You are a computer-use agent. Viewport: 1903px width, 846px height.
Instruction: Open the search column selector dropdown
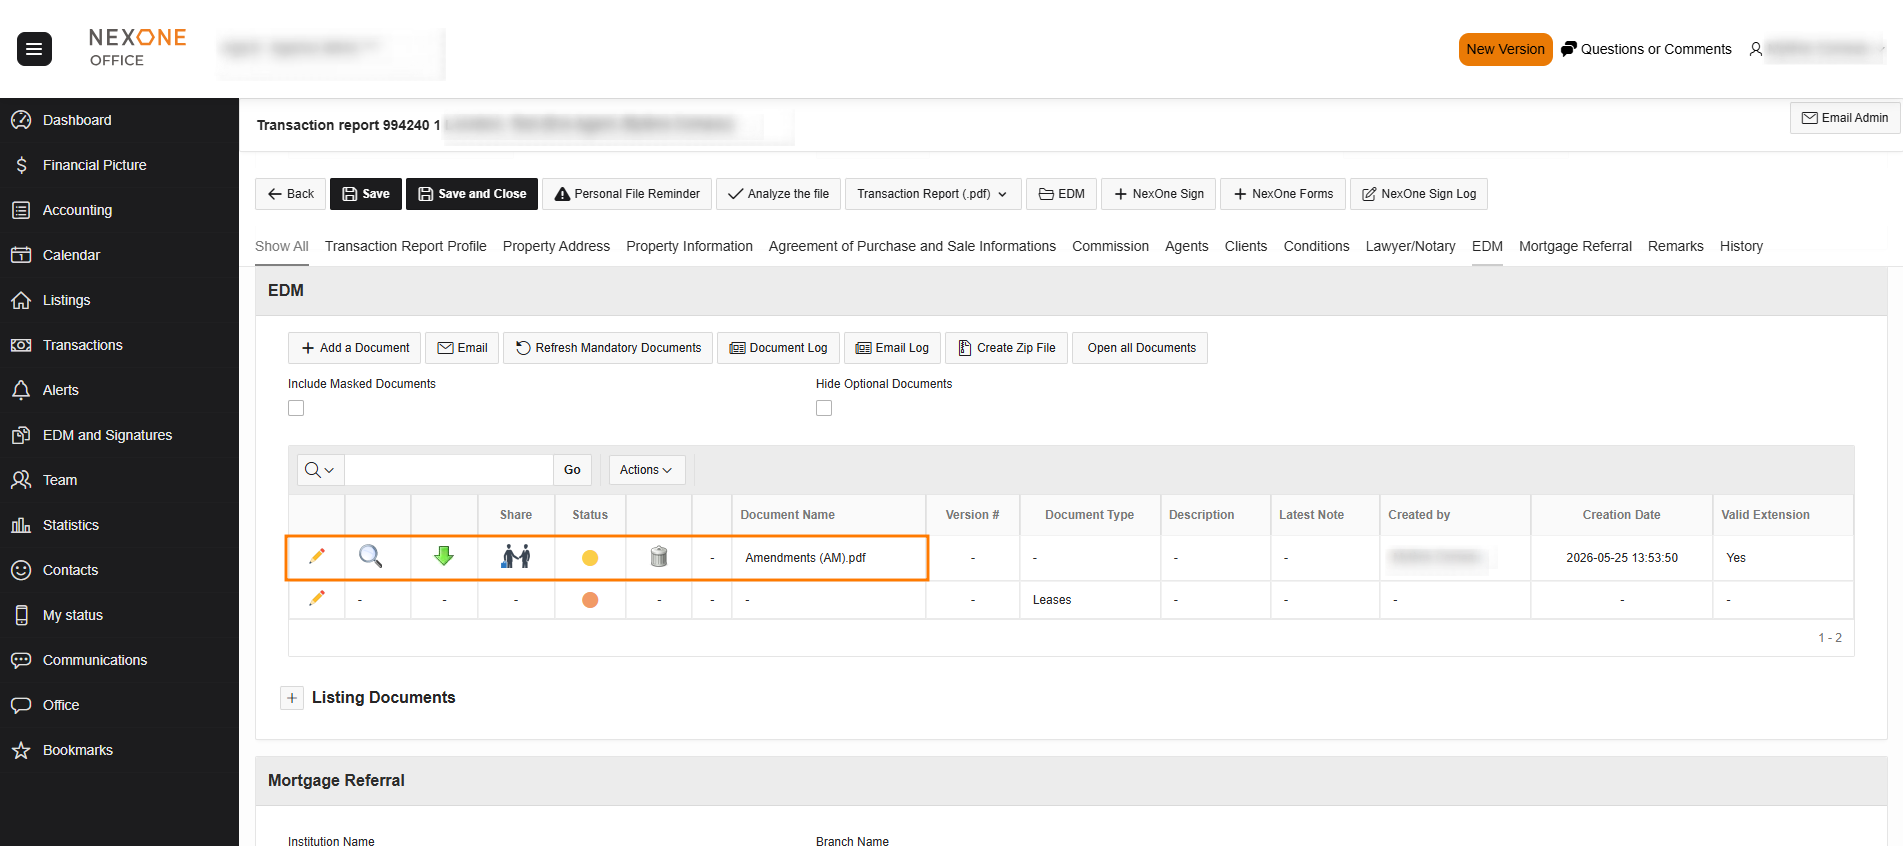click(x=320, y=470)
